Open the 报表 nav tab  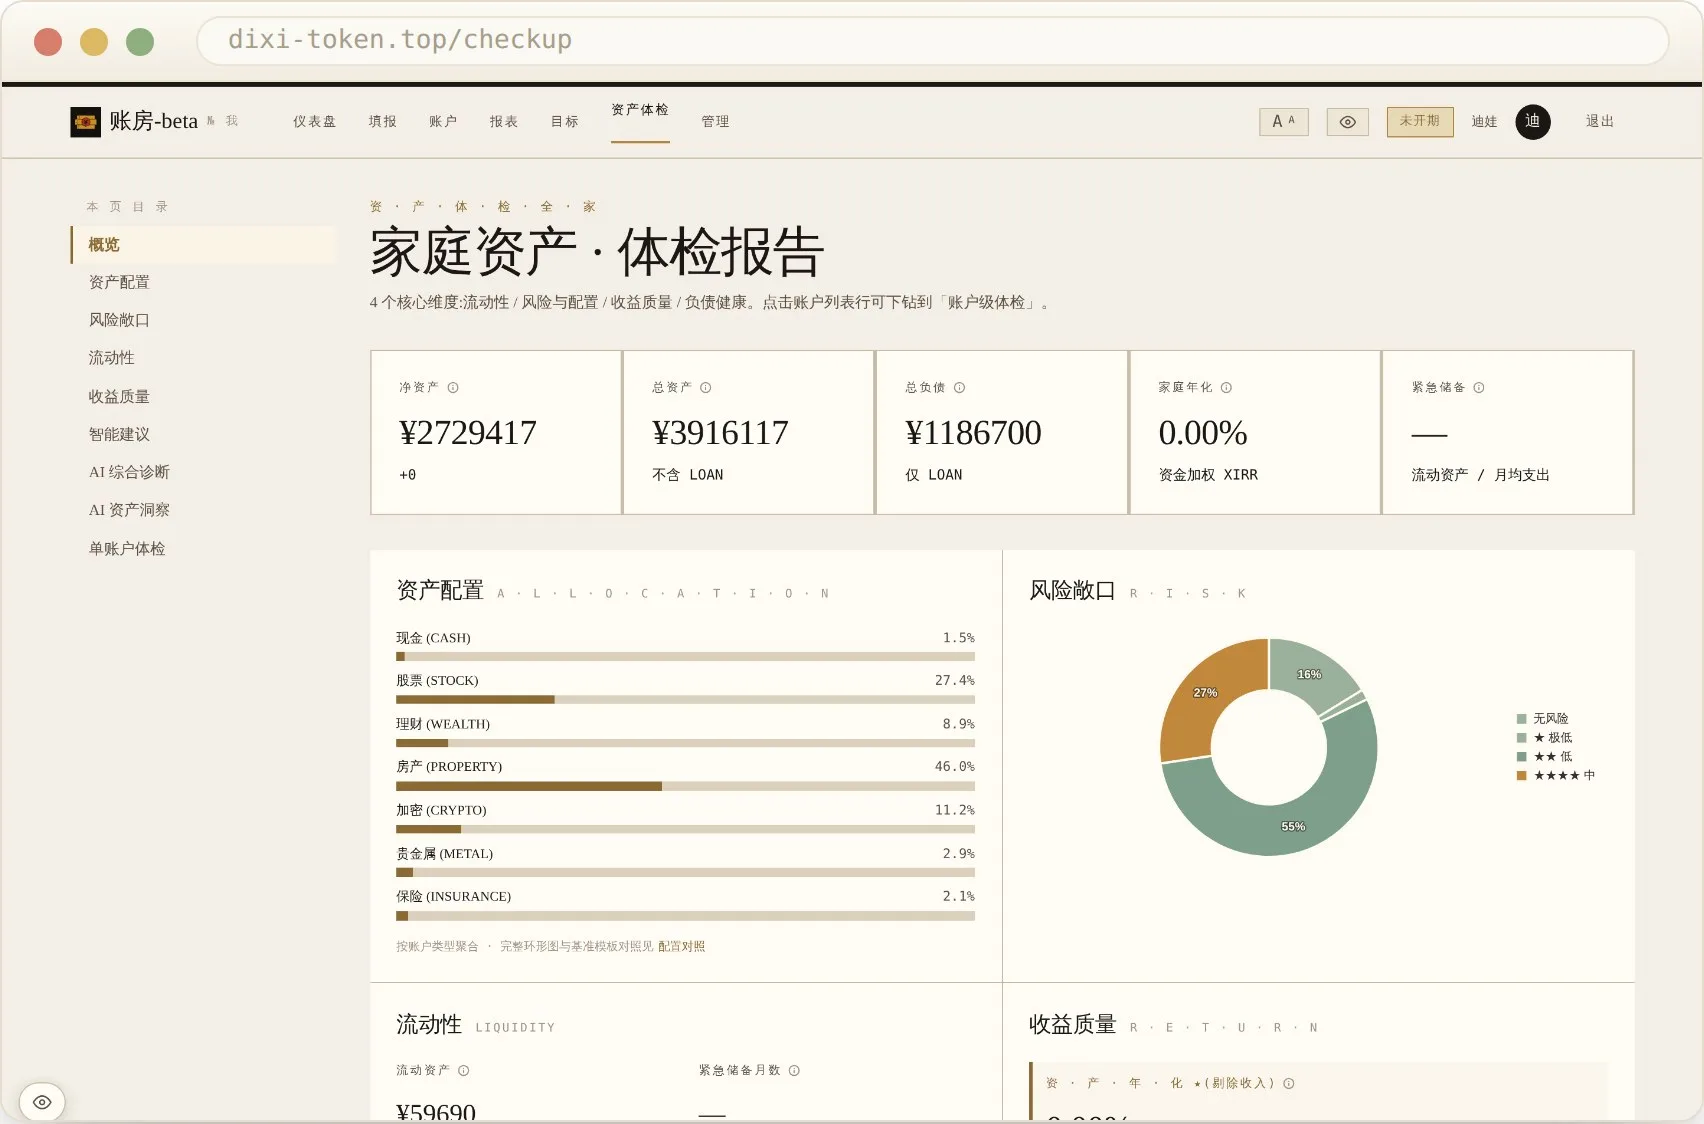504,122
